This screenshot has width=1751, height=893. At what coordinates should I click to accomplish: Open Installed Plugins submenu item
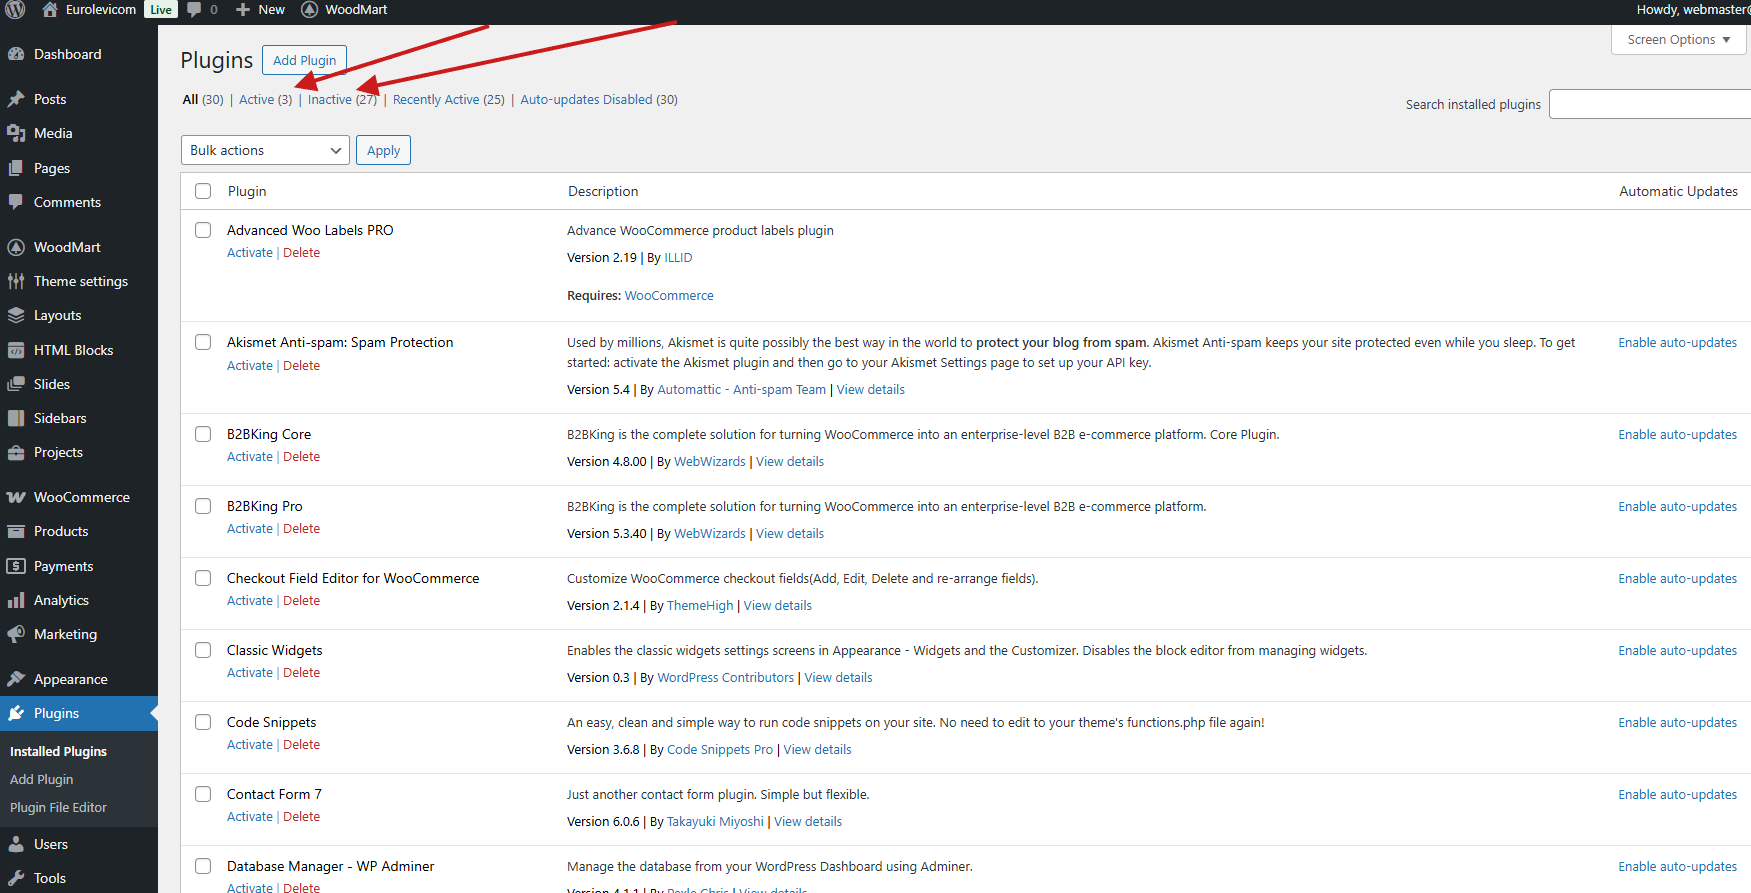coord(58,751)
